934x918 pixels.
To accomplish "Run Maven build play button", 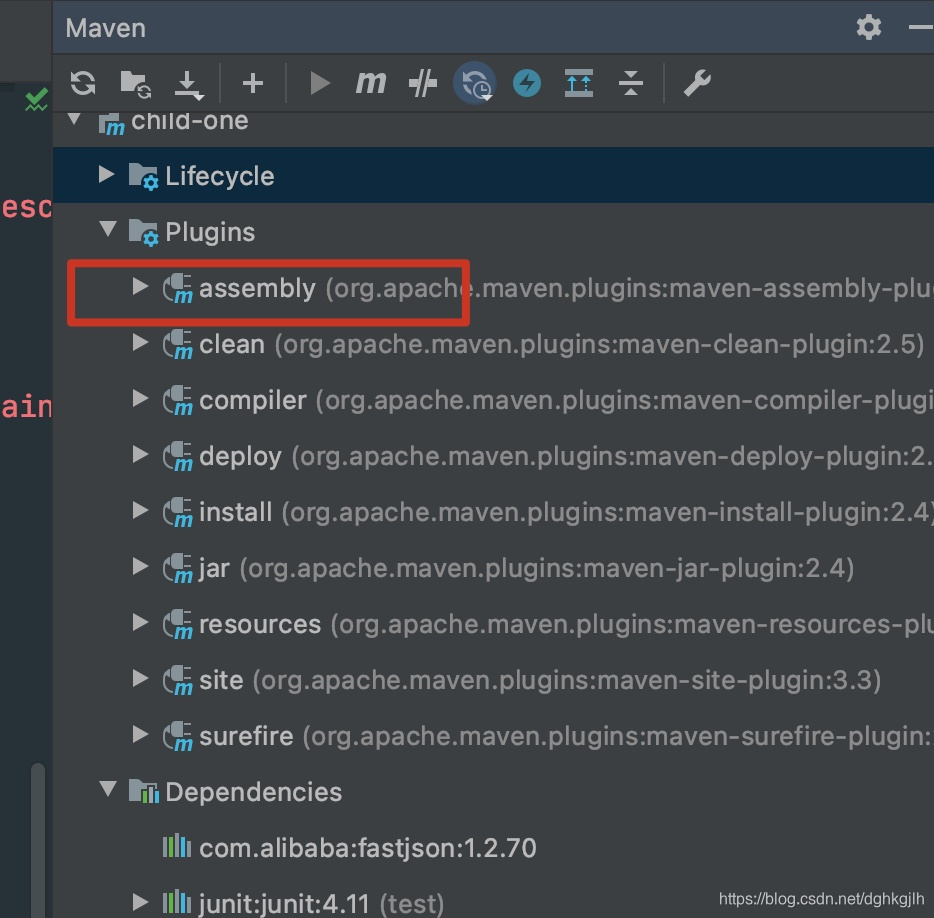I will (320, 83).
